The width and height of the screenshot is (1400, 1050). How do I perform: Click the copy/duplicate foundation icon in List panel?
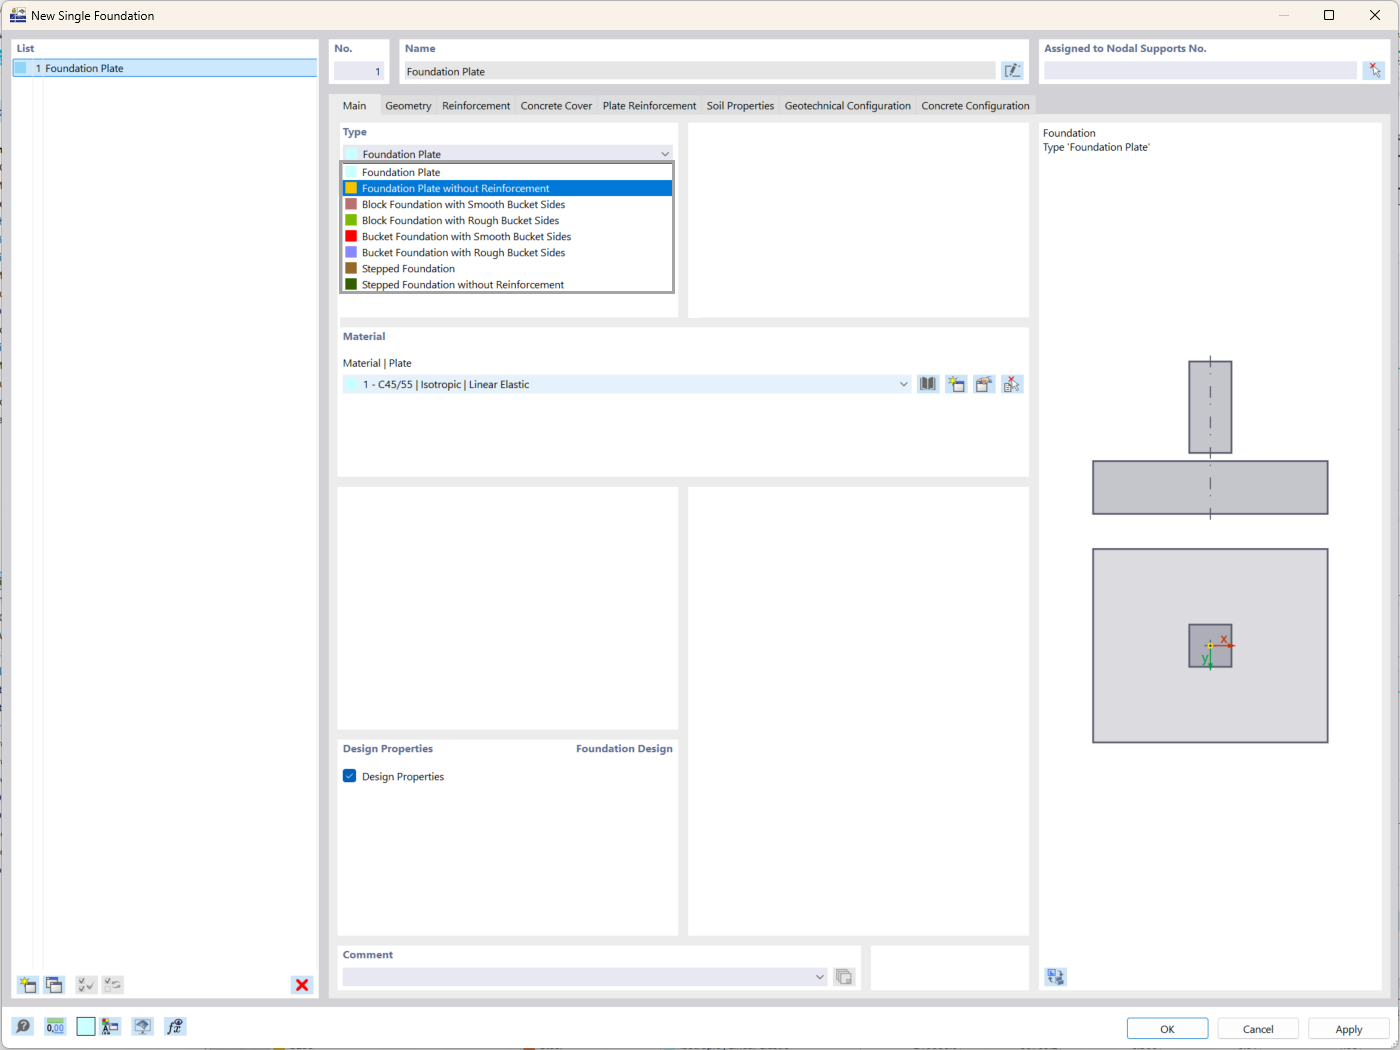tap(54, 985)
